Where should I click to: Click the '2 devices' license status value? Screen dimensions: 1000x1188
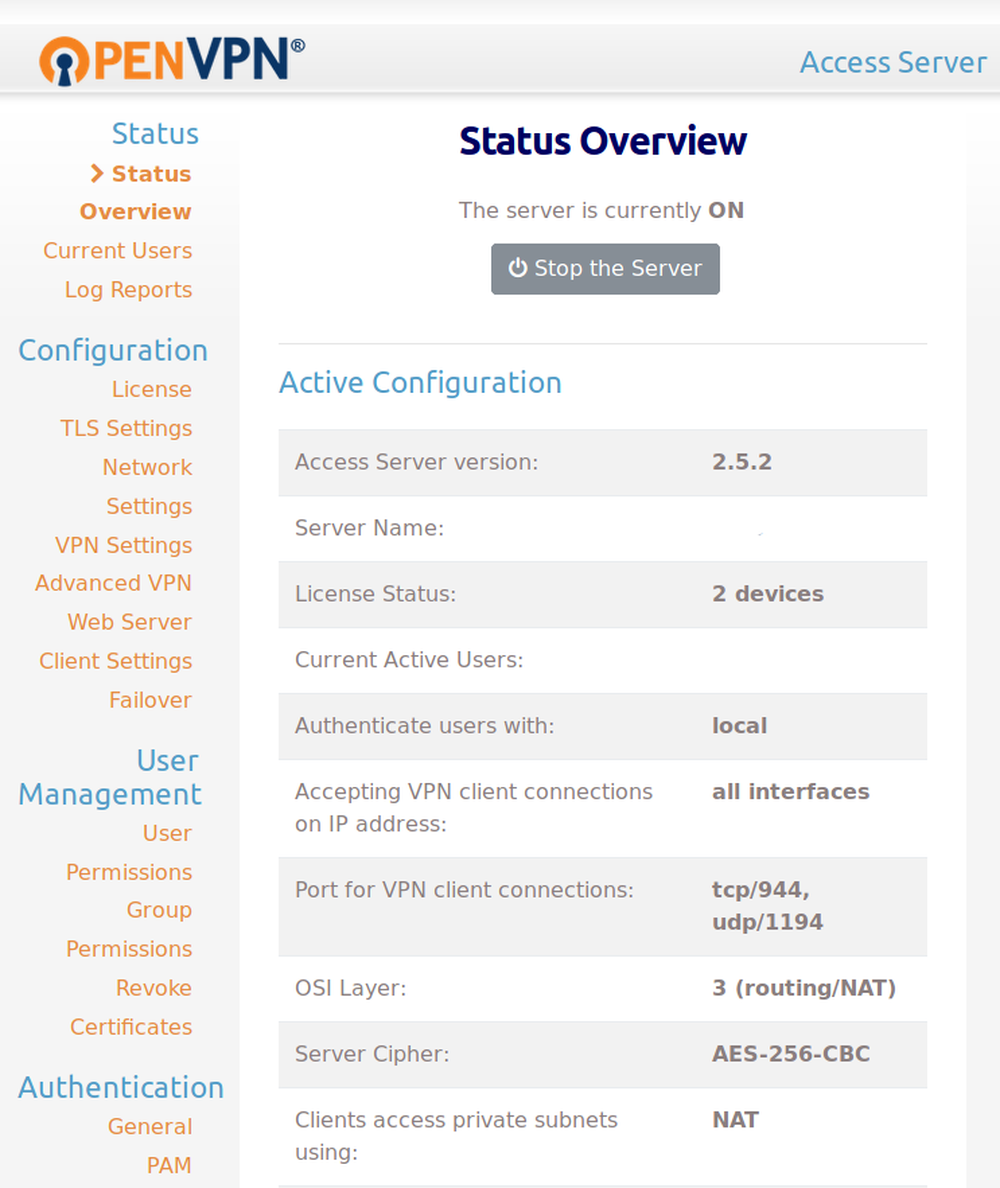click(x=767, y=594)
